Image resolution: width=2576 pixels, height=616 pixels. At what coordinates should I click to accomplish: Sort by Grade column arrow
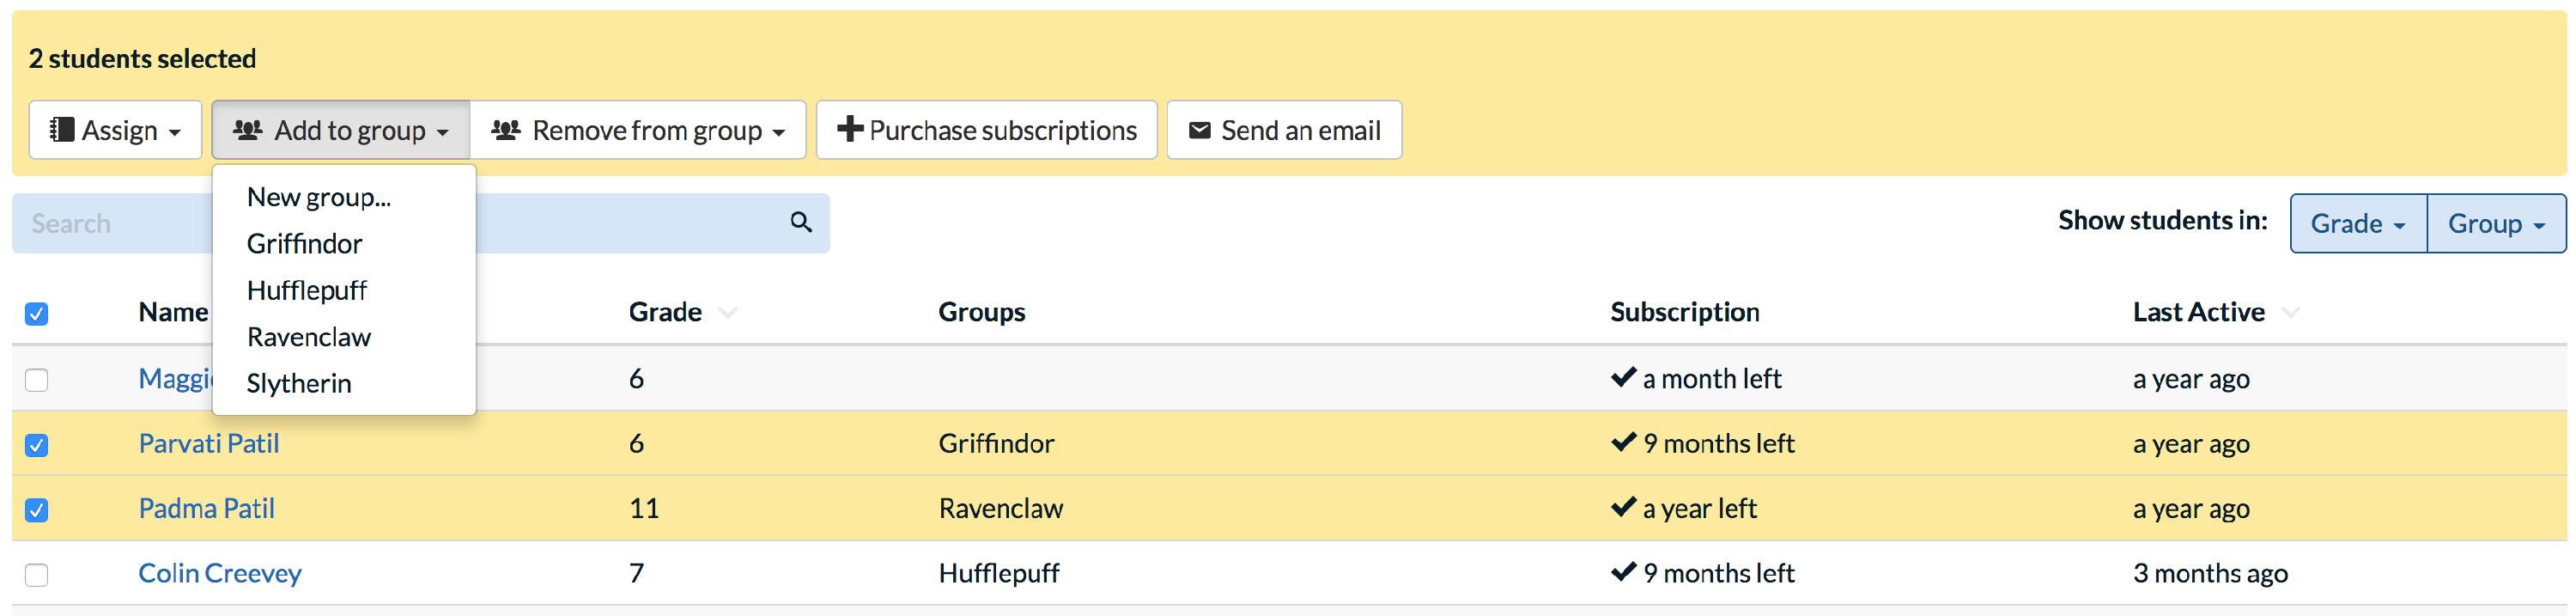(728, 313)
